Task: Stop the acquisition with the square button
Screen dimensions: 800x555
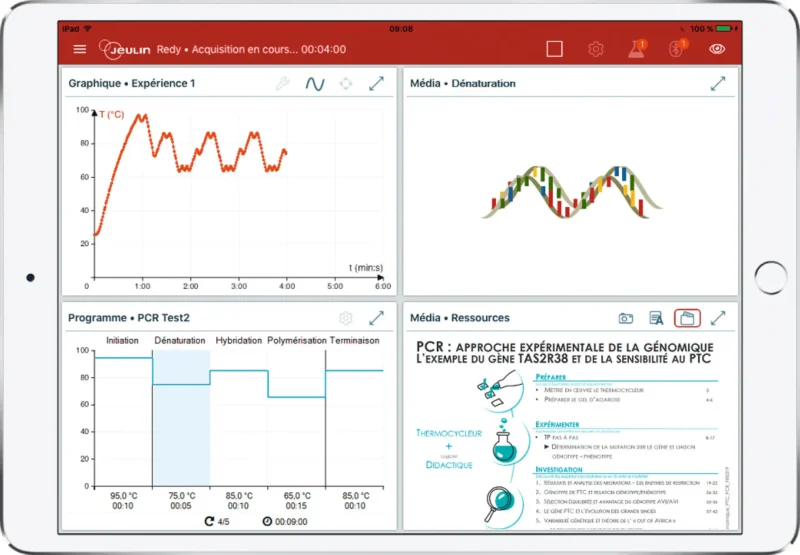Action: point(555,49)
